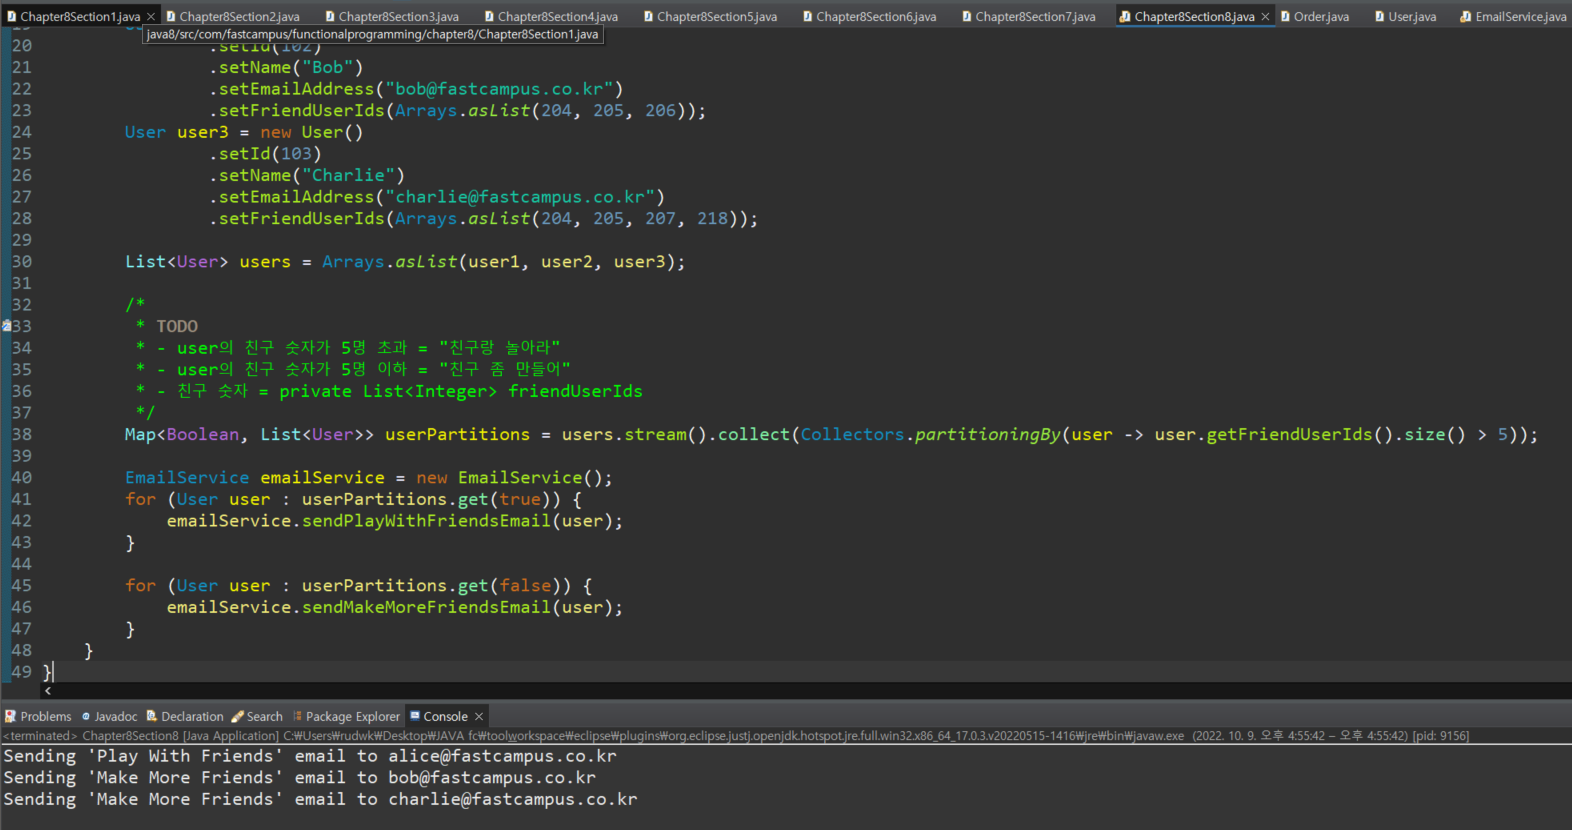Click "sendMakeMoreFriendsEmail" method call
Viewport: 1572px width, 830px height.
coord(427,607)
